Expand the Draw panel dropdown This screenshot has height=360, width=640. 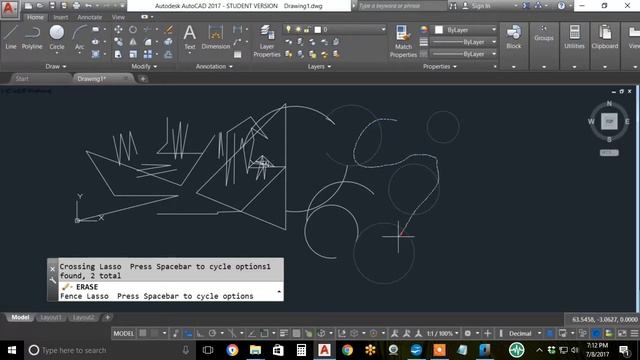point(56,66)
